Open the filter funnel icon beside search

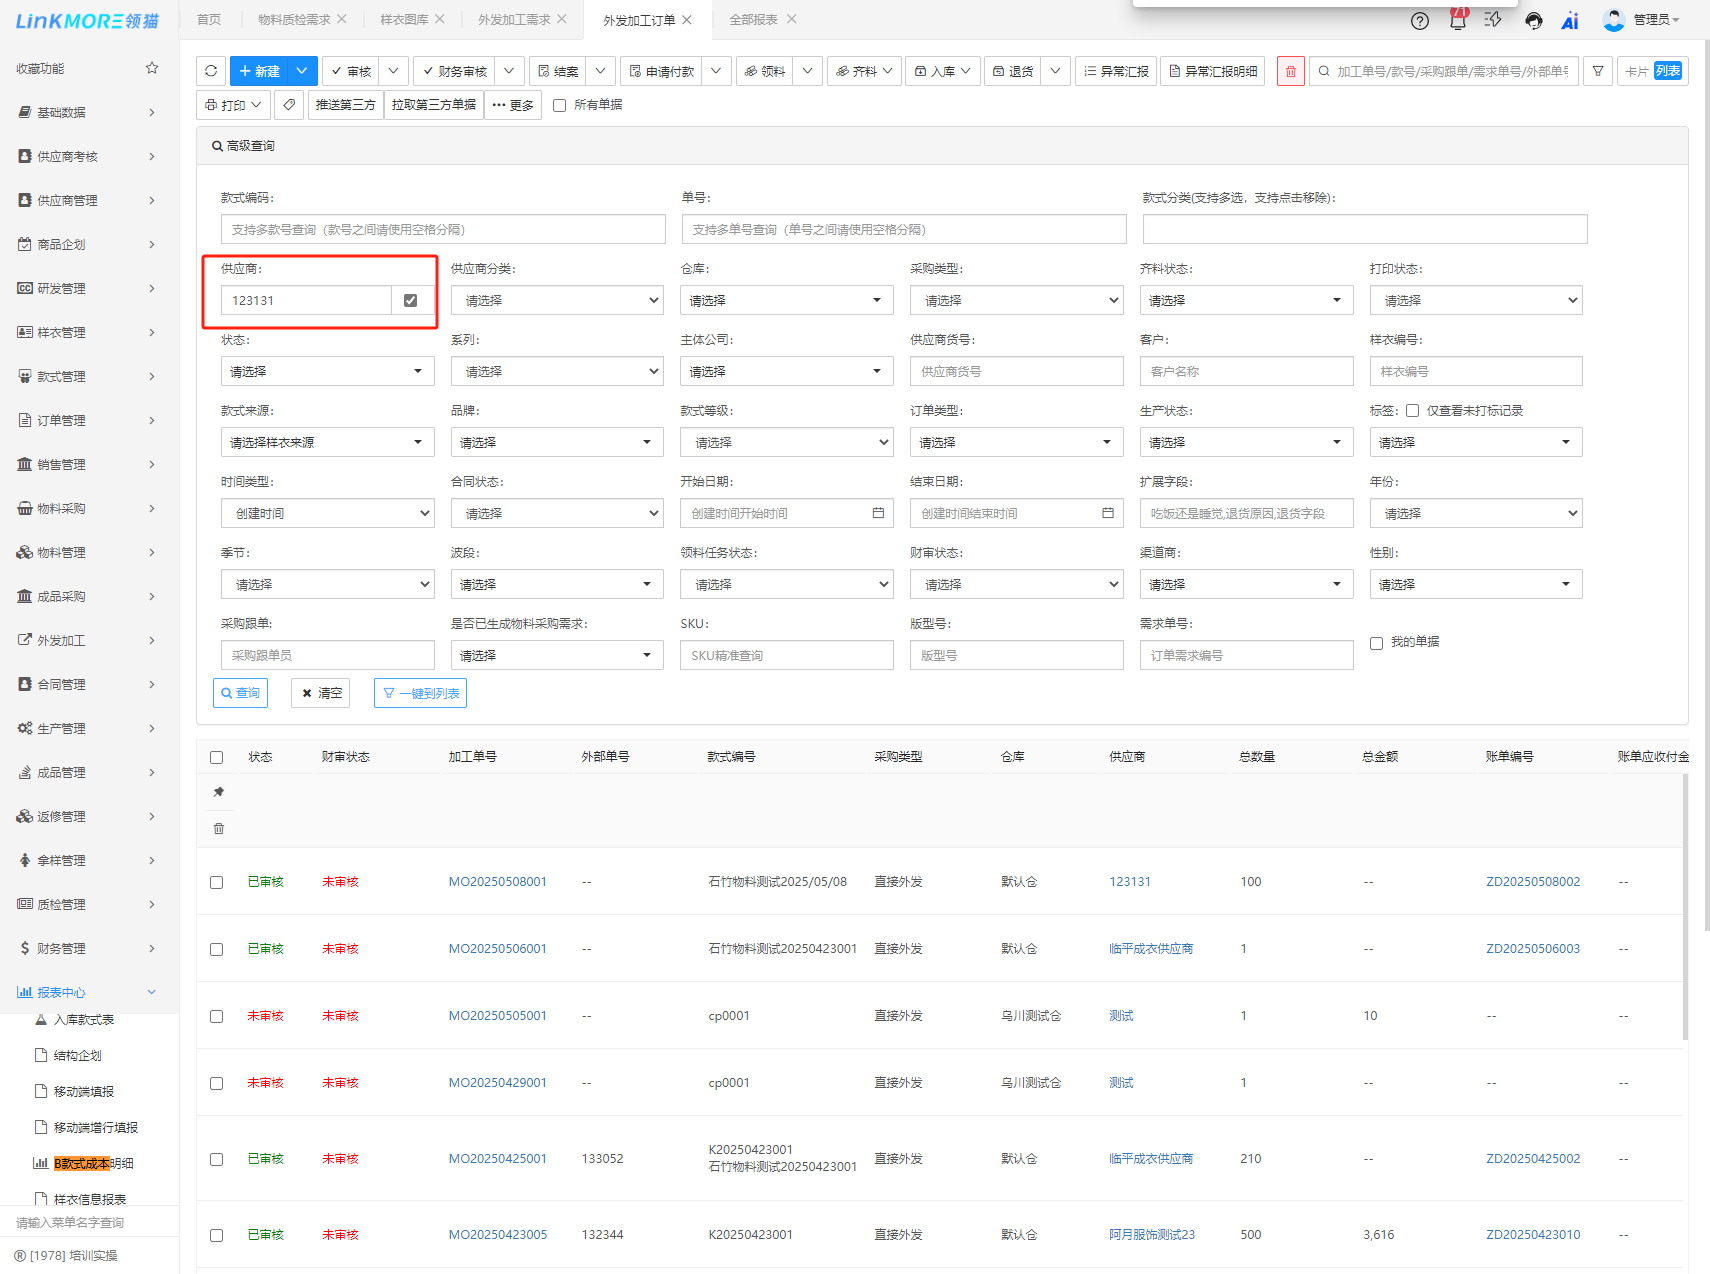[x=1598, y=71]
